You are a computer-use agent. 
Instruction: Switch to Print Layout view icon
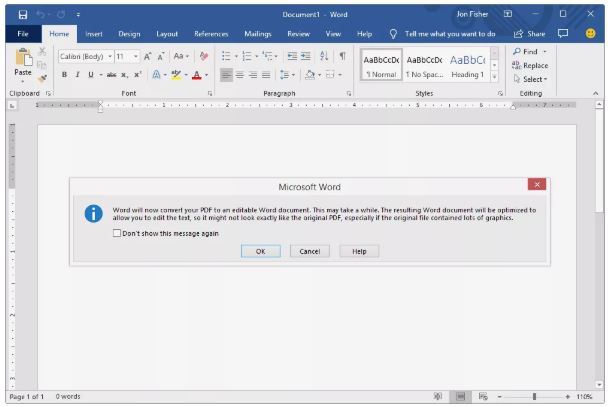tap(461, 396)
